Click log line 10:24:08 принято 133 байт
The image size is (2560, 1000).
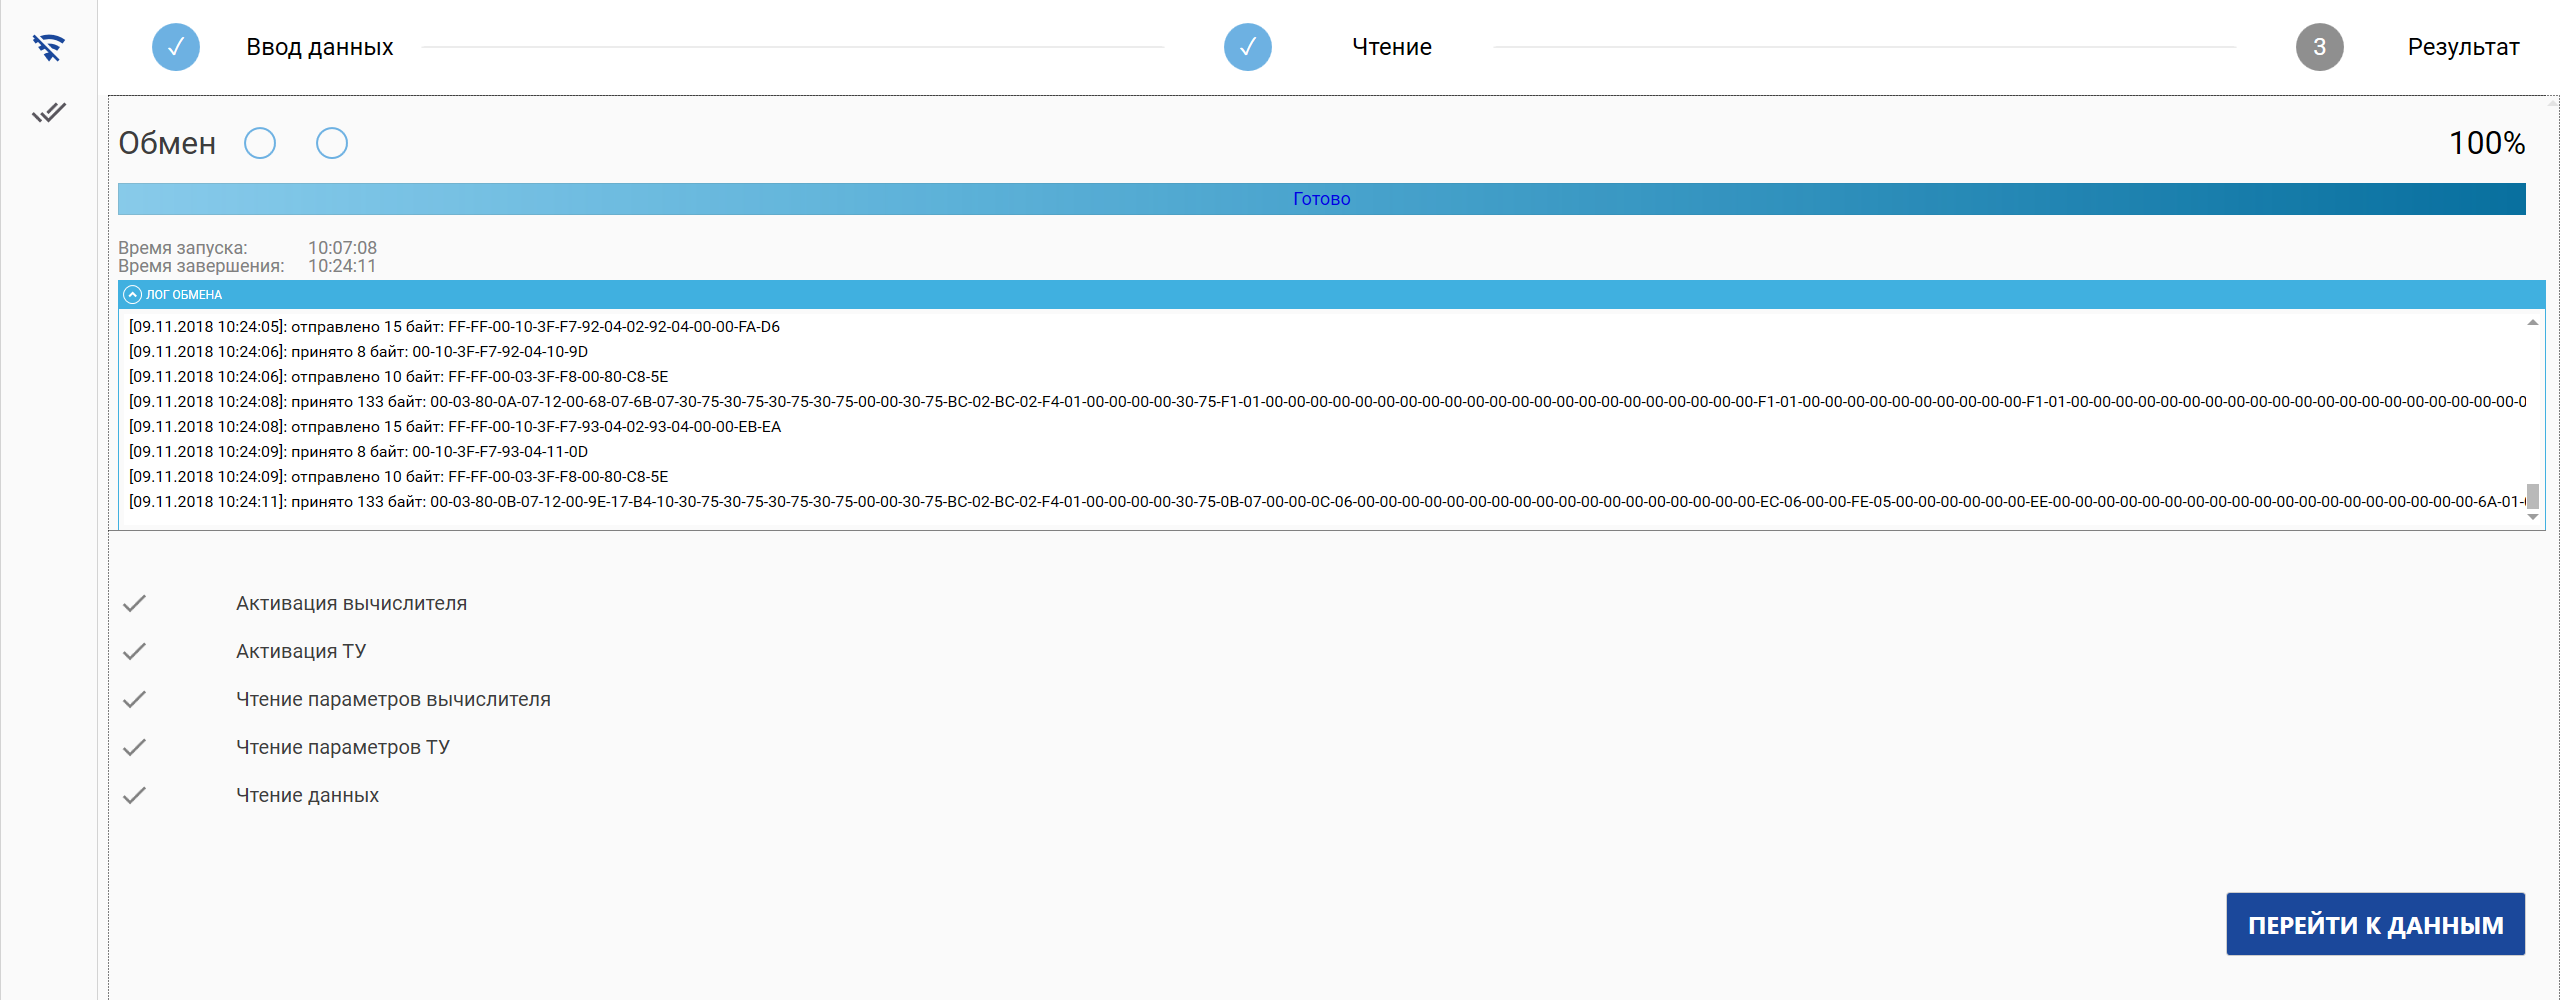click(1327, 401)
